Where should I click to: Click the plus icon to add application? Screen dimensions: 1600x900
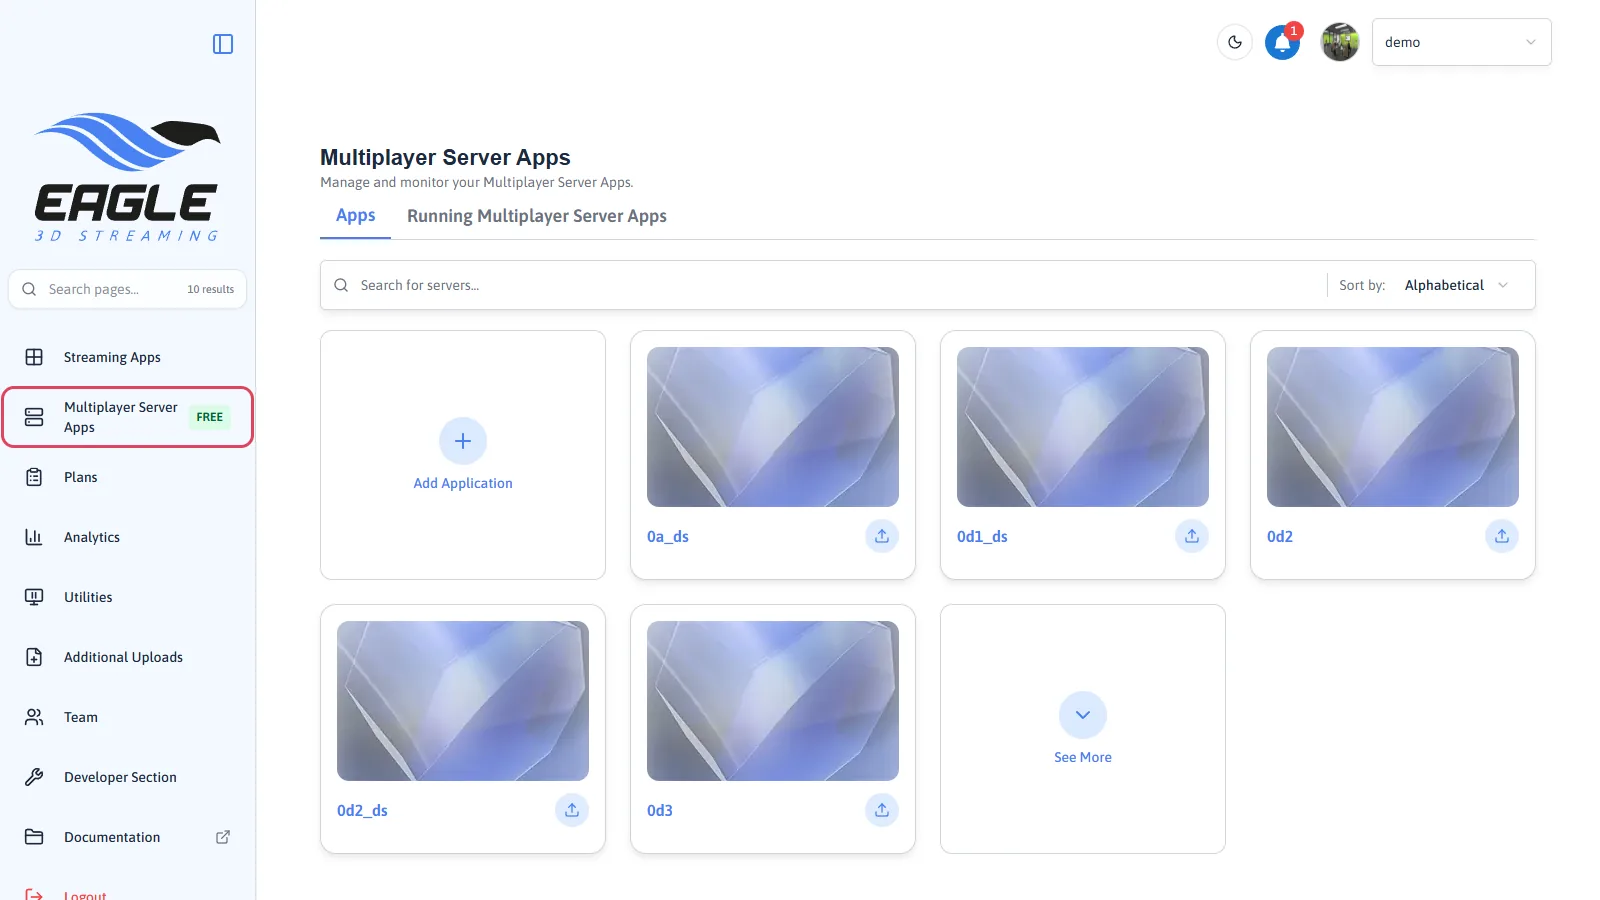click(x=463, y=441)
